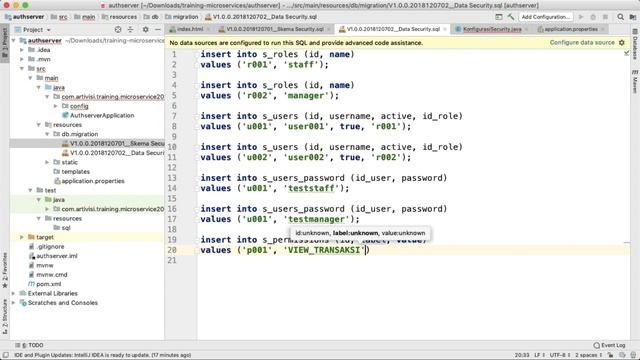Screen dimensions: 640x360
Task: Click the fold marker on editor line 13
Action: (197, 178)
